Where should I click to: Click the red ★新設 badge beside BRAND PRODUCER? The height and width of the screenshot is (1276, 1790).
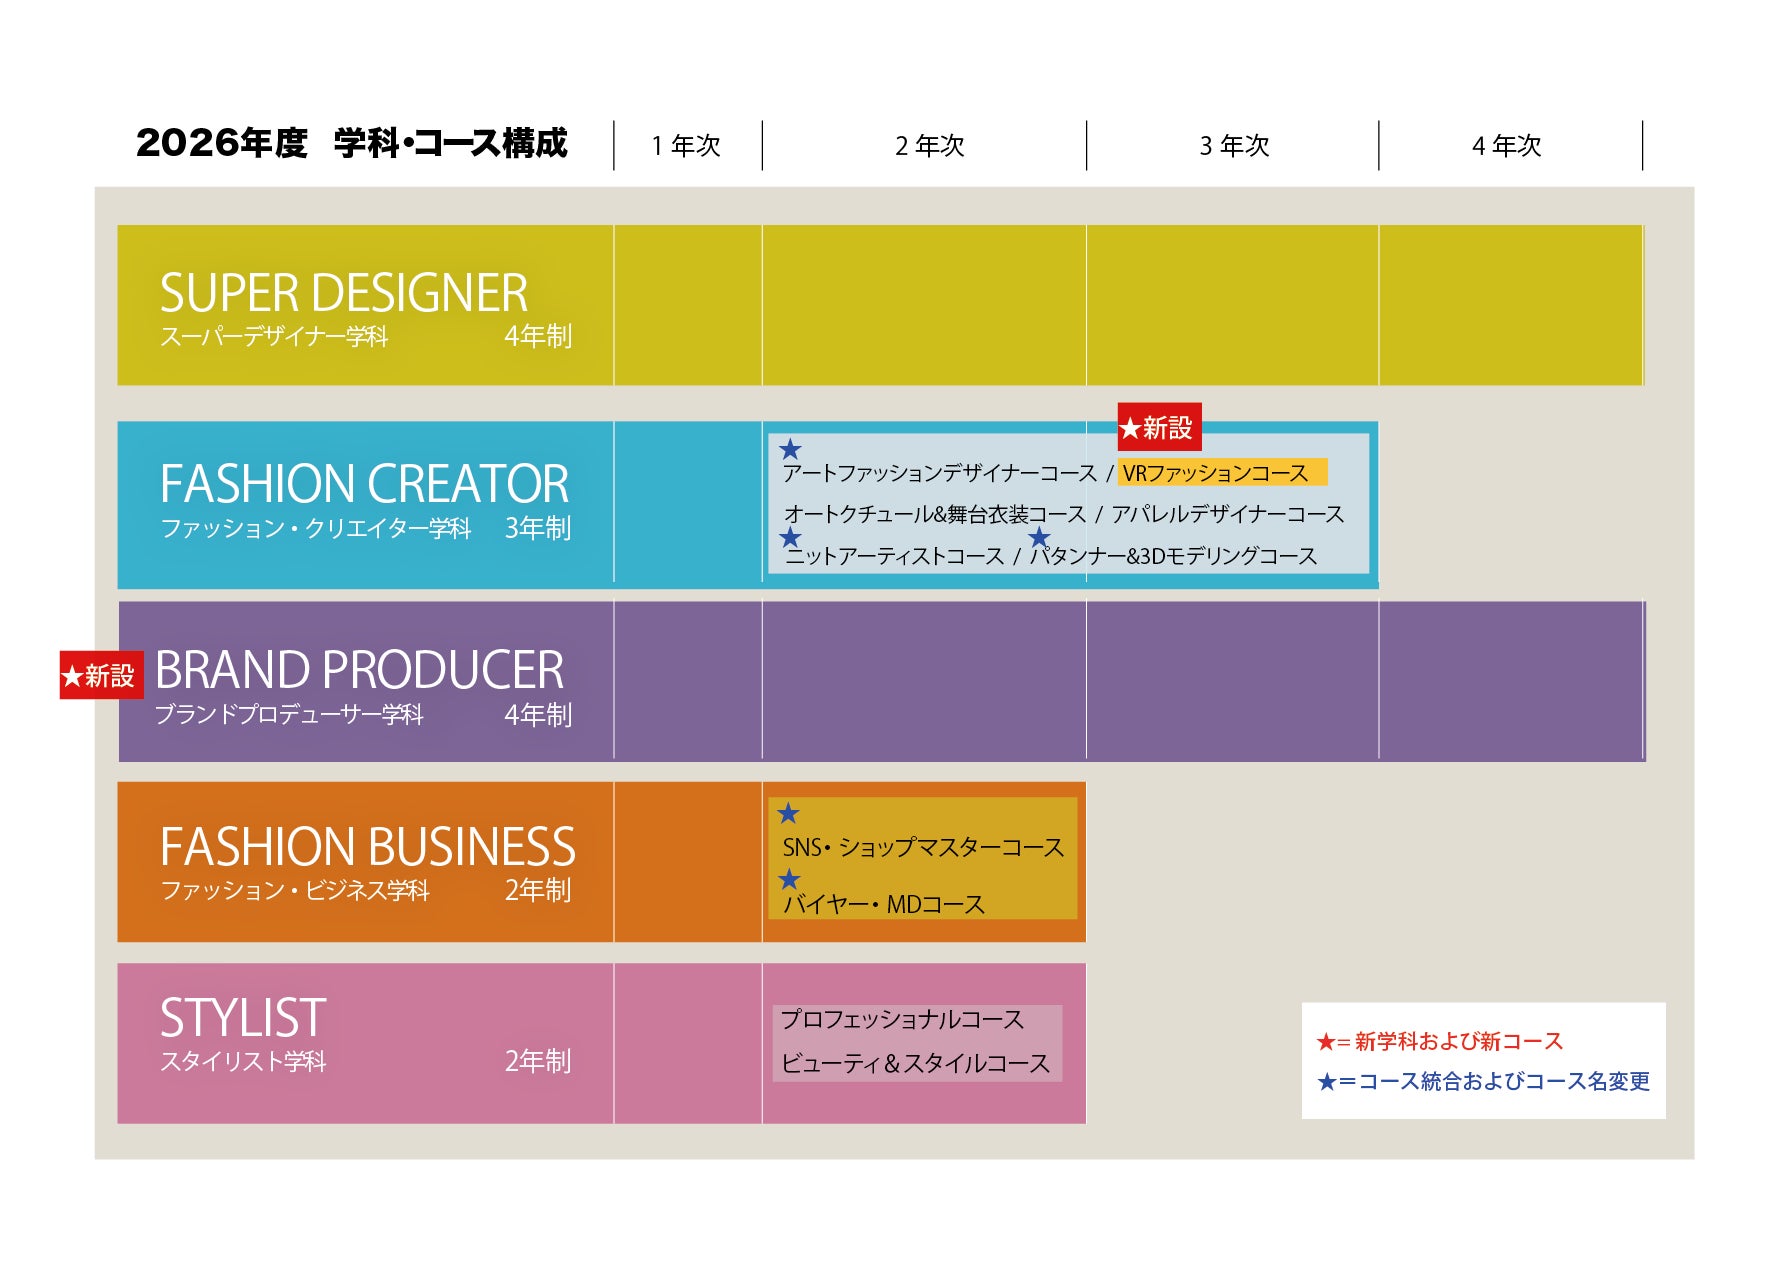pos(101,675)
